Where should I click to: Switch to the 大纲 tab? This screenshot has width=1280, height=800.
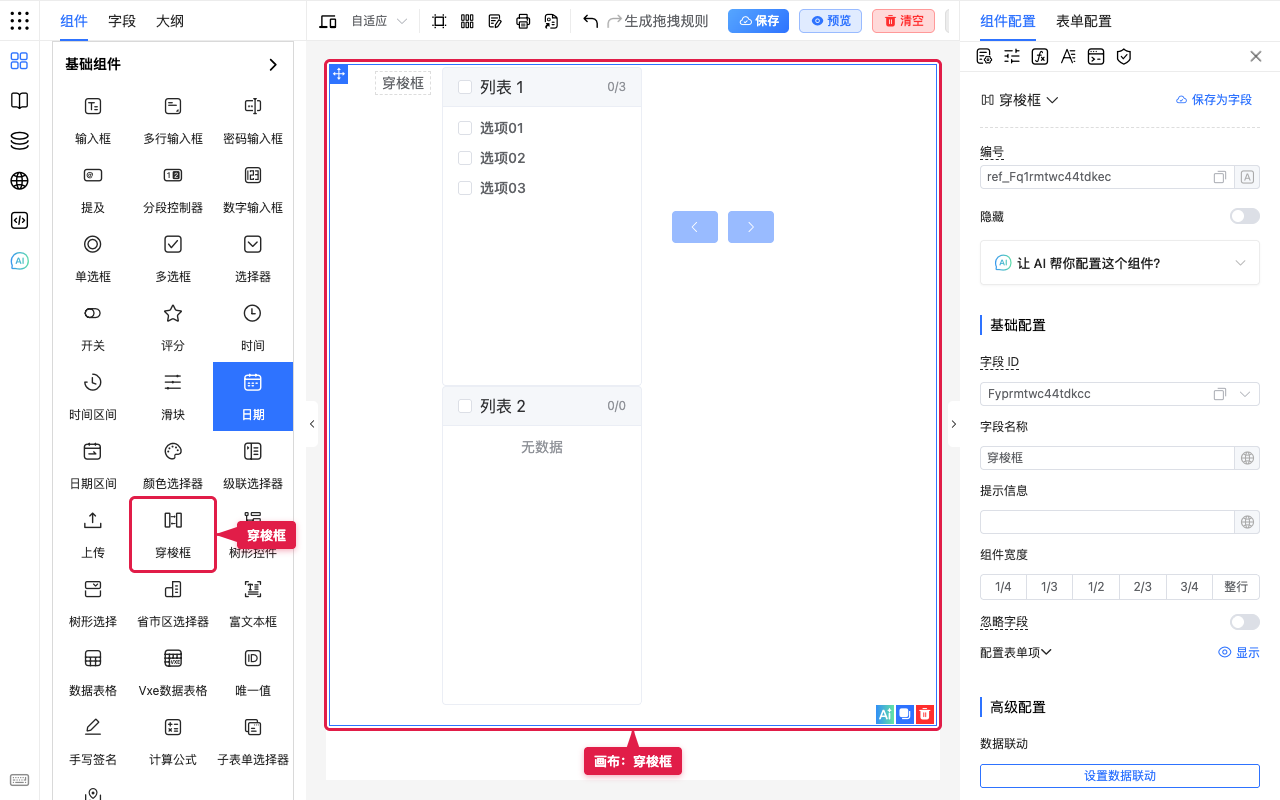170,21
